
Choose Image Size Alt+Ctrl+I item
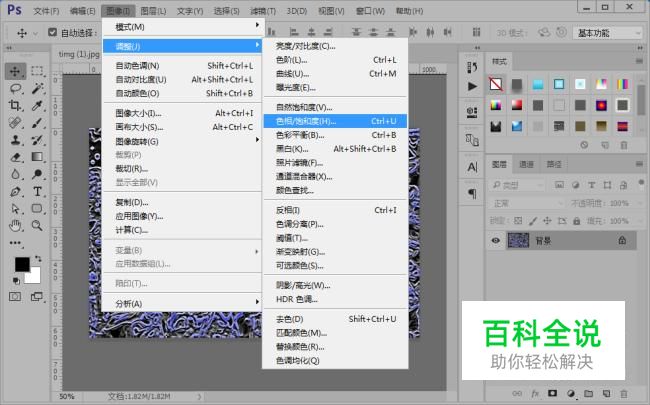pos(182,113)
